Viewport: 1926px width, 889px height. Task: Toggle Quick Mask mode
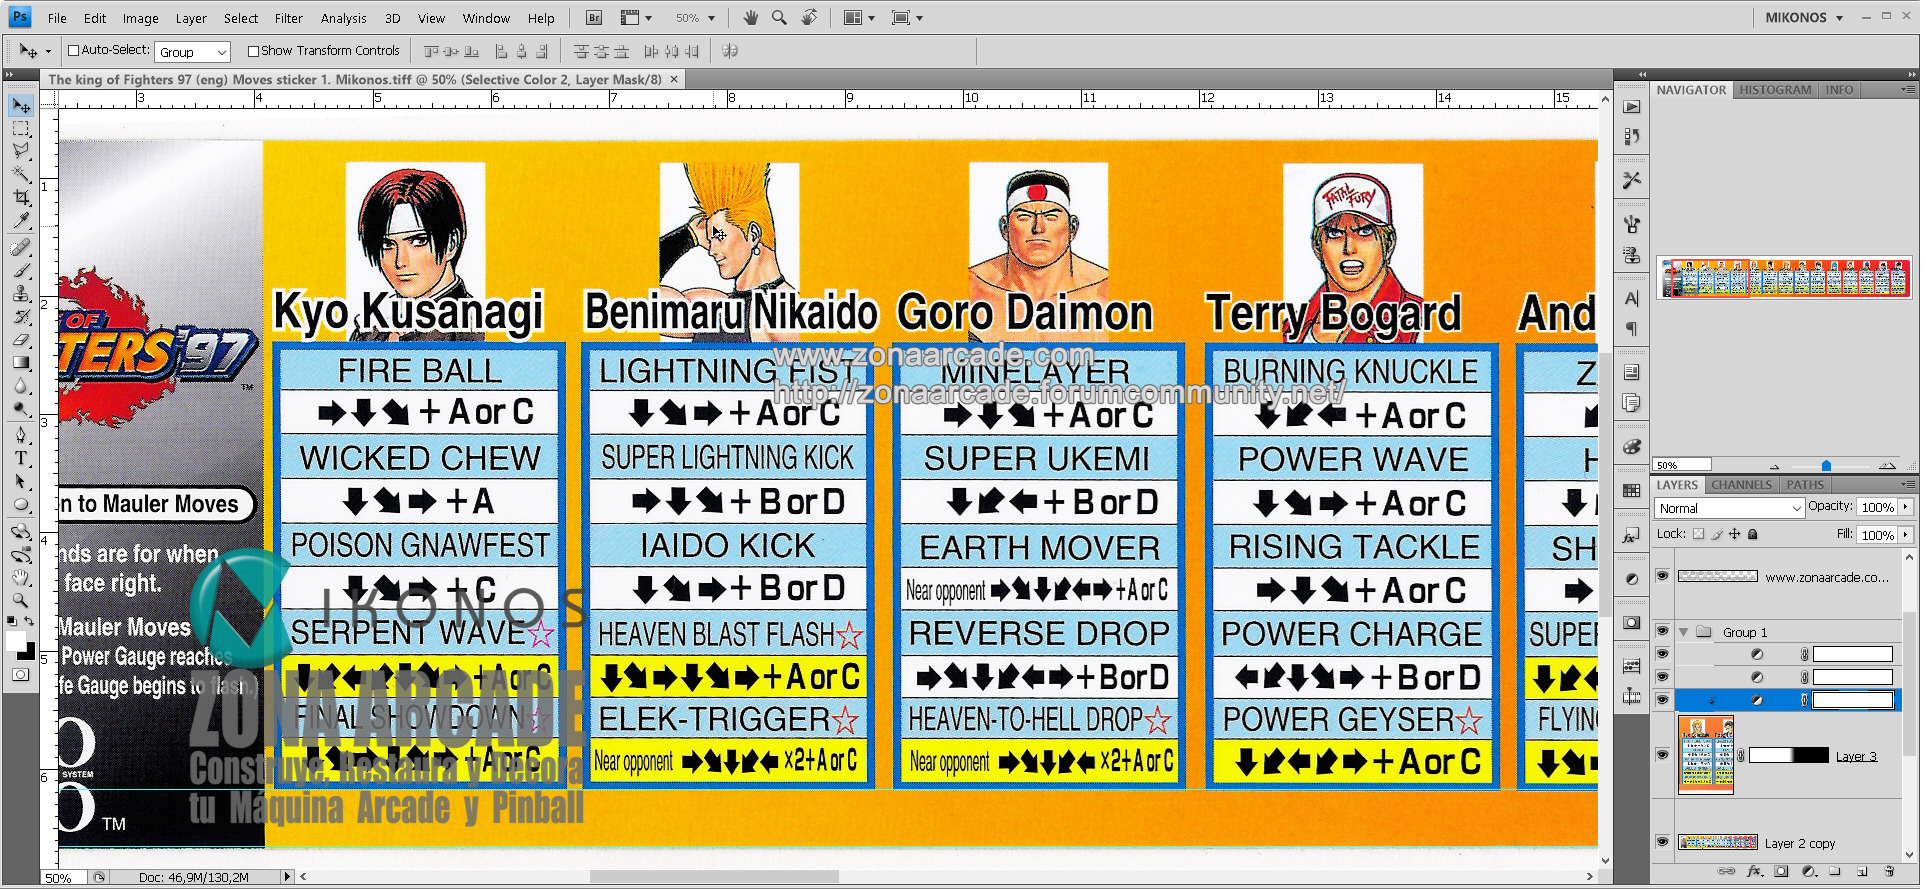point(21,675)
